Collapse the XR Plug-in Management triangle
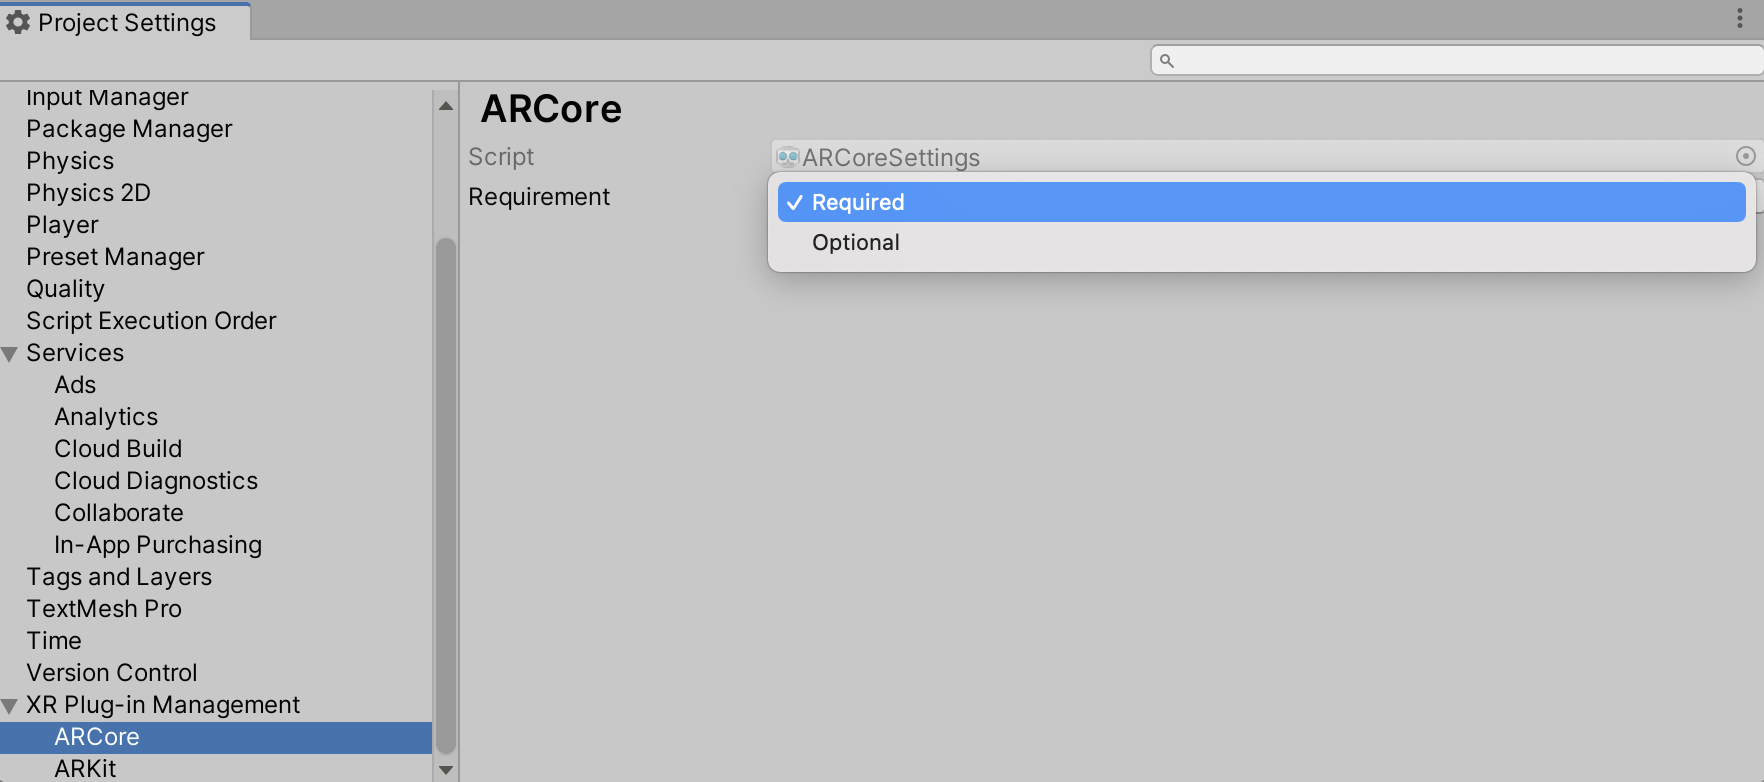 tap(10, 704)
